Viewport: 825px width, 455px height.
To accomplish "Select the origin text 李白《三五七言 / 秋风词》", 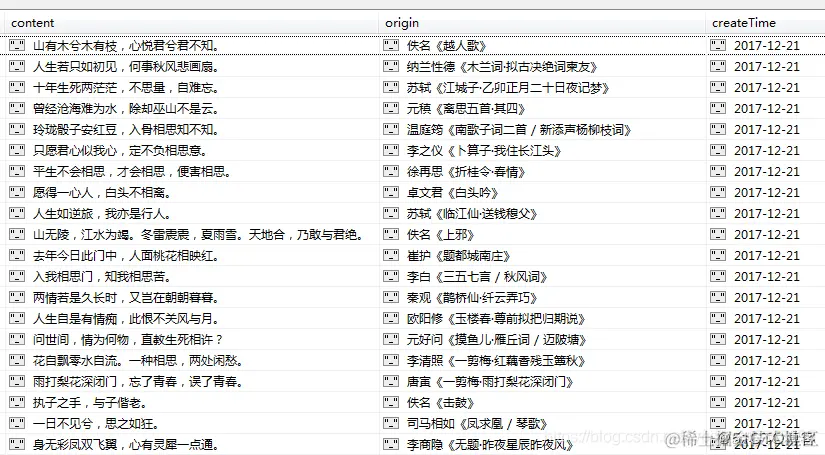I will click(477, 277).
